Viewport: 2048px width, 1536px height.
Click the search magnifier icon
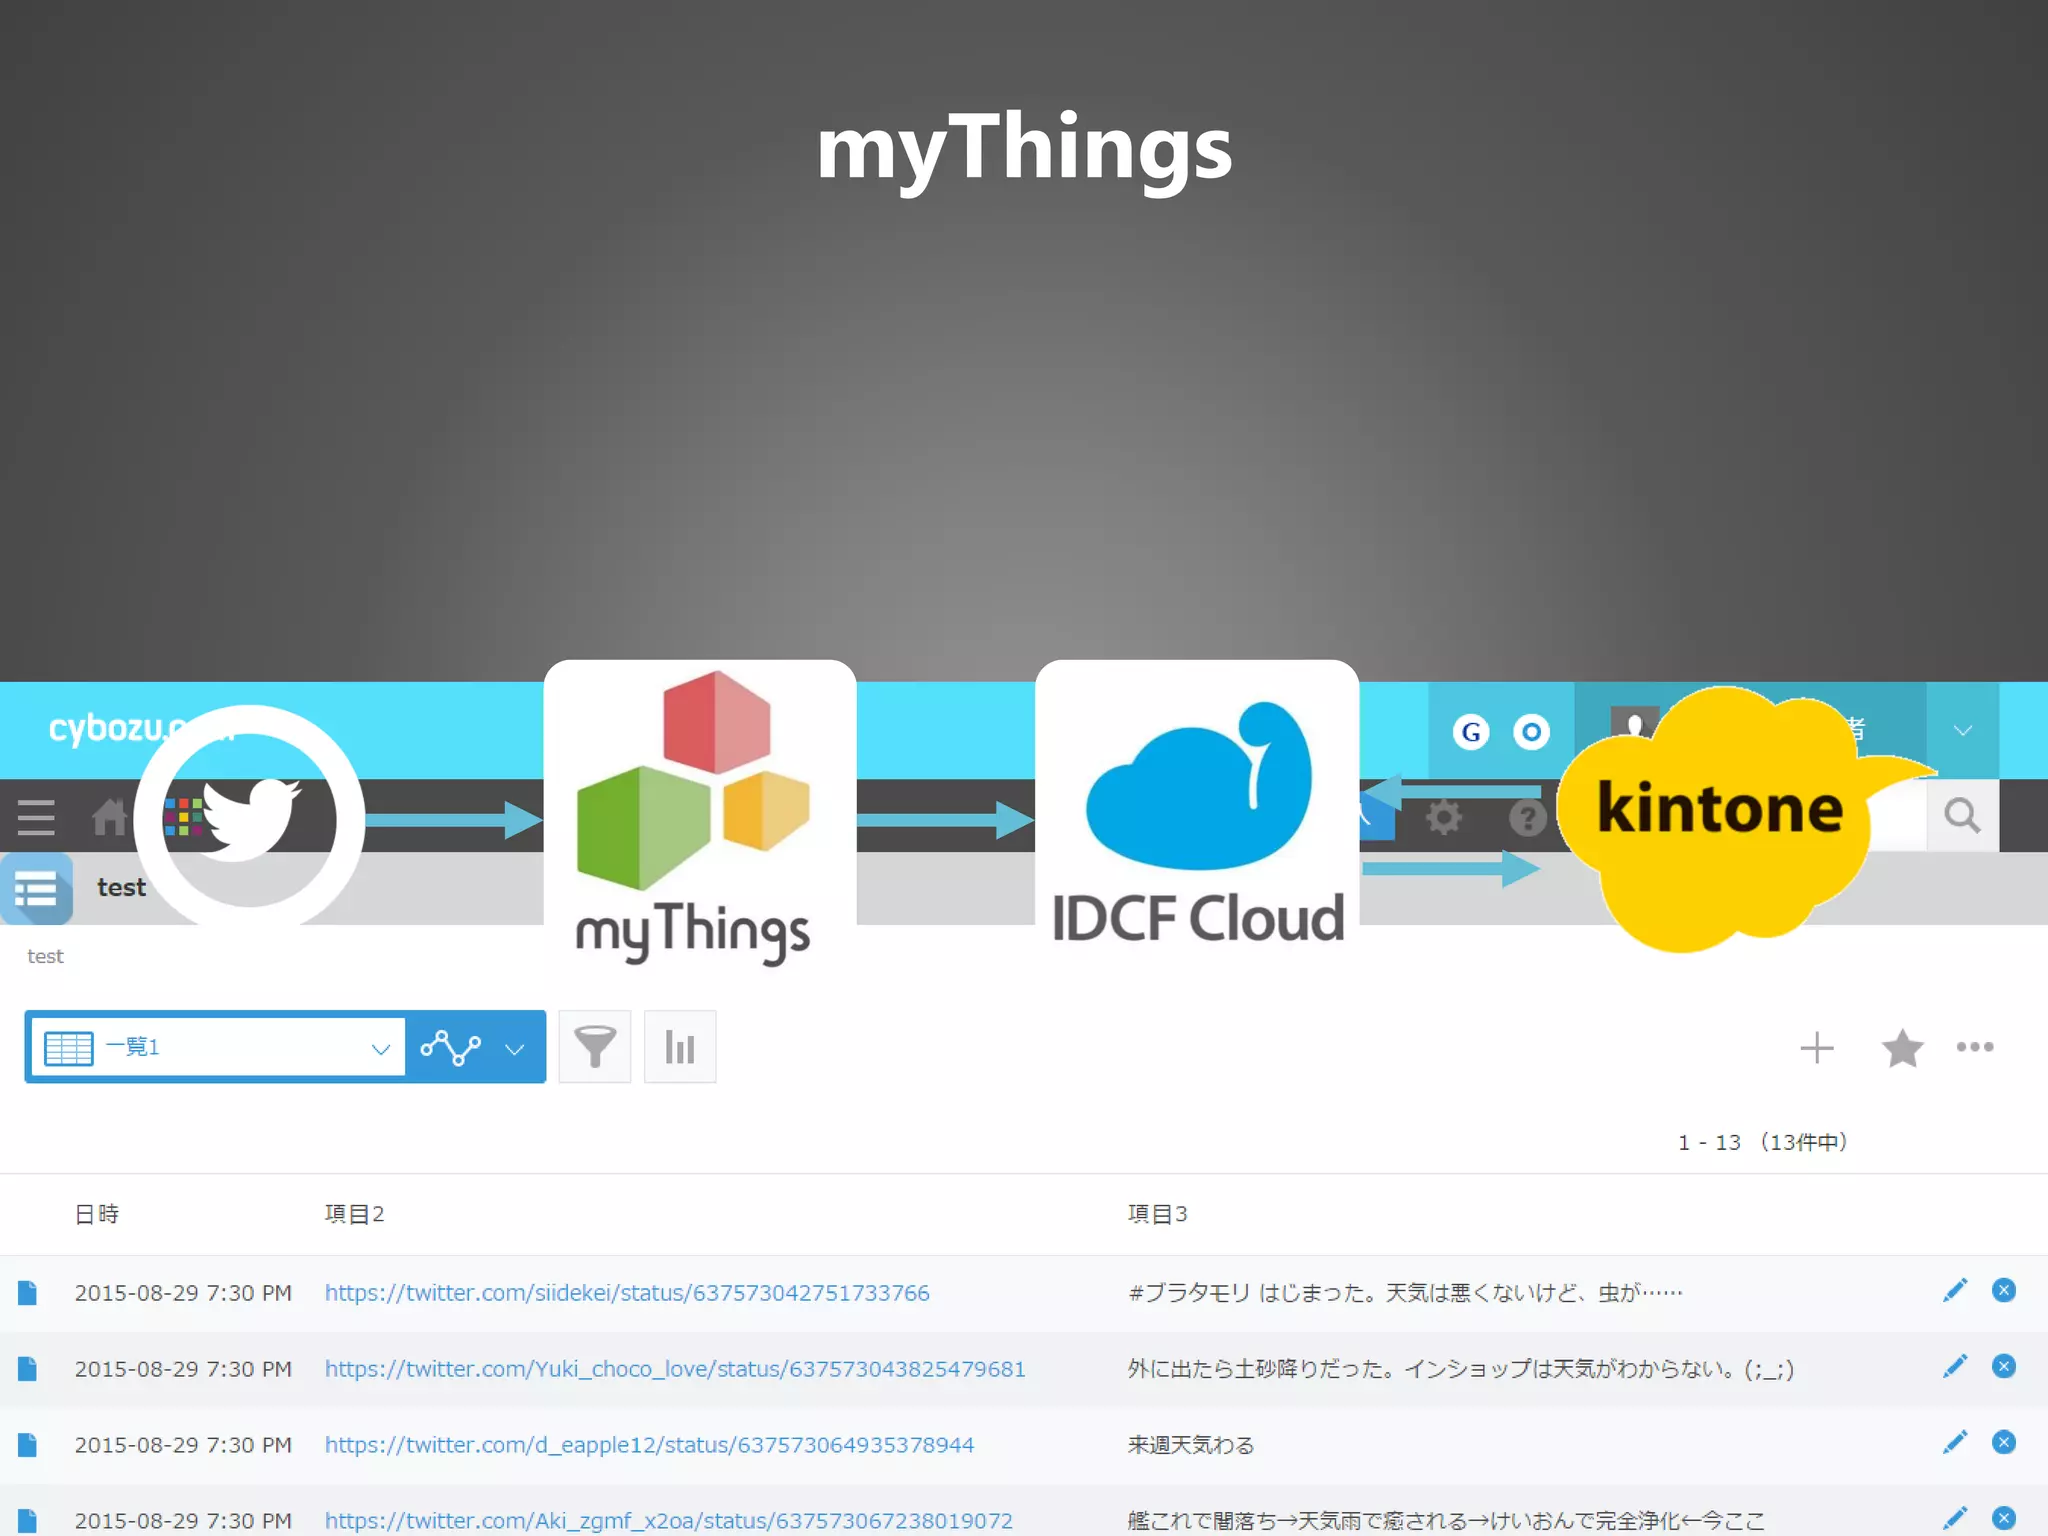(x=1962, y=816)
